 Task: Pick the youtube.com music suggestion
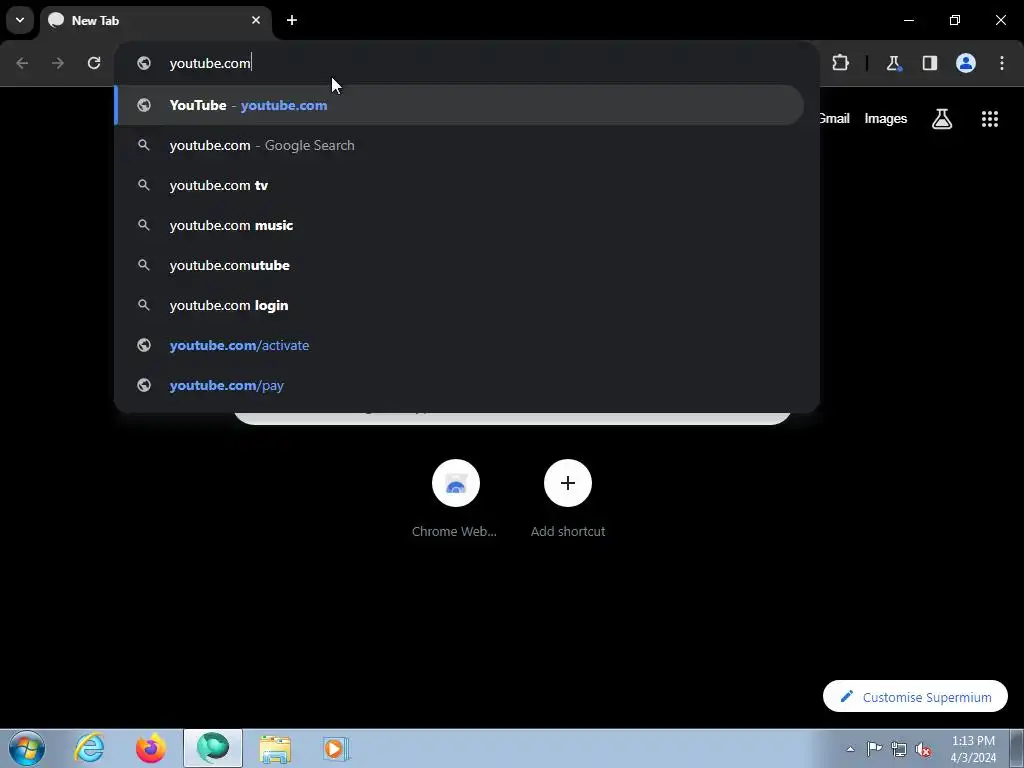(x=459, y=225)
